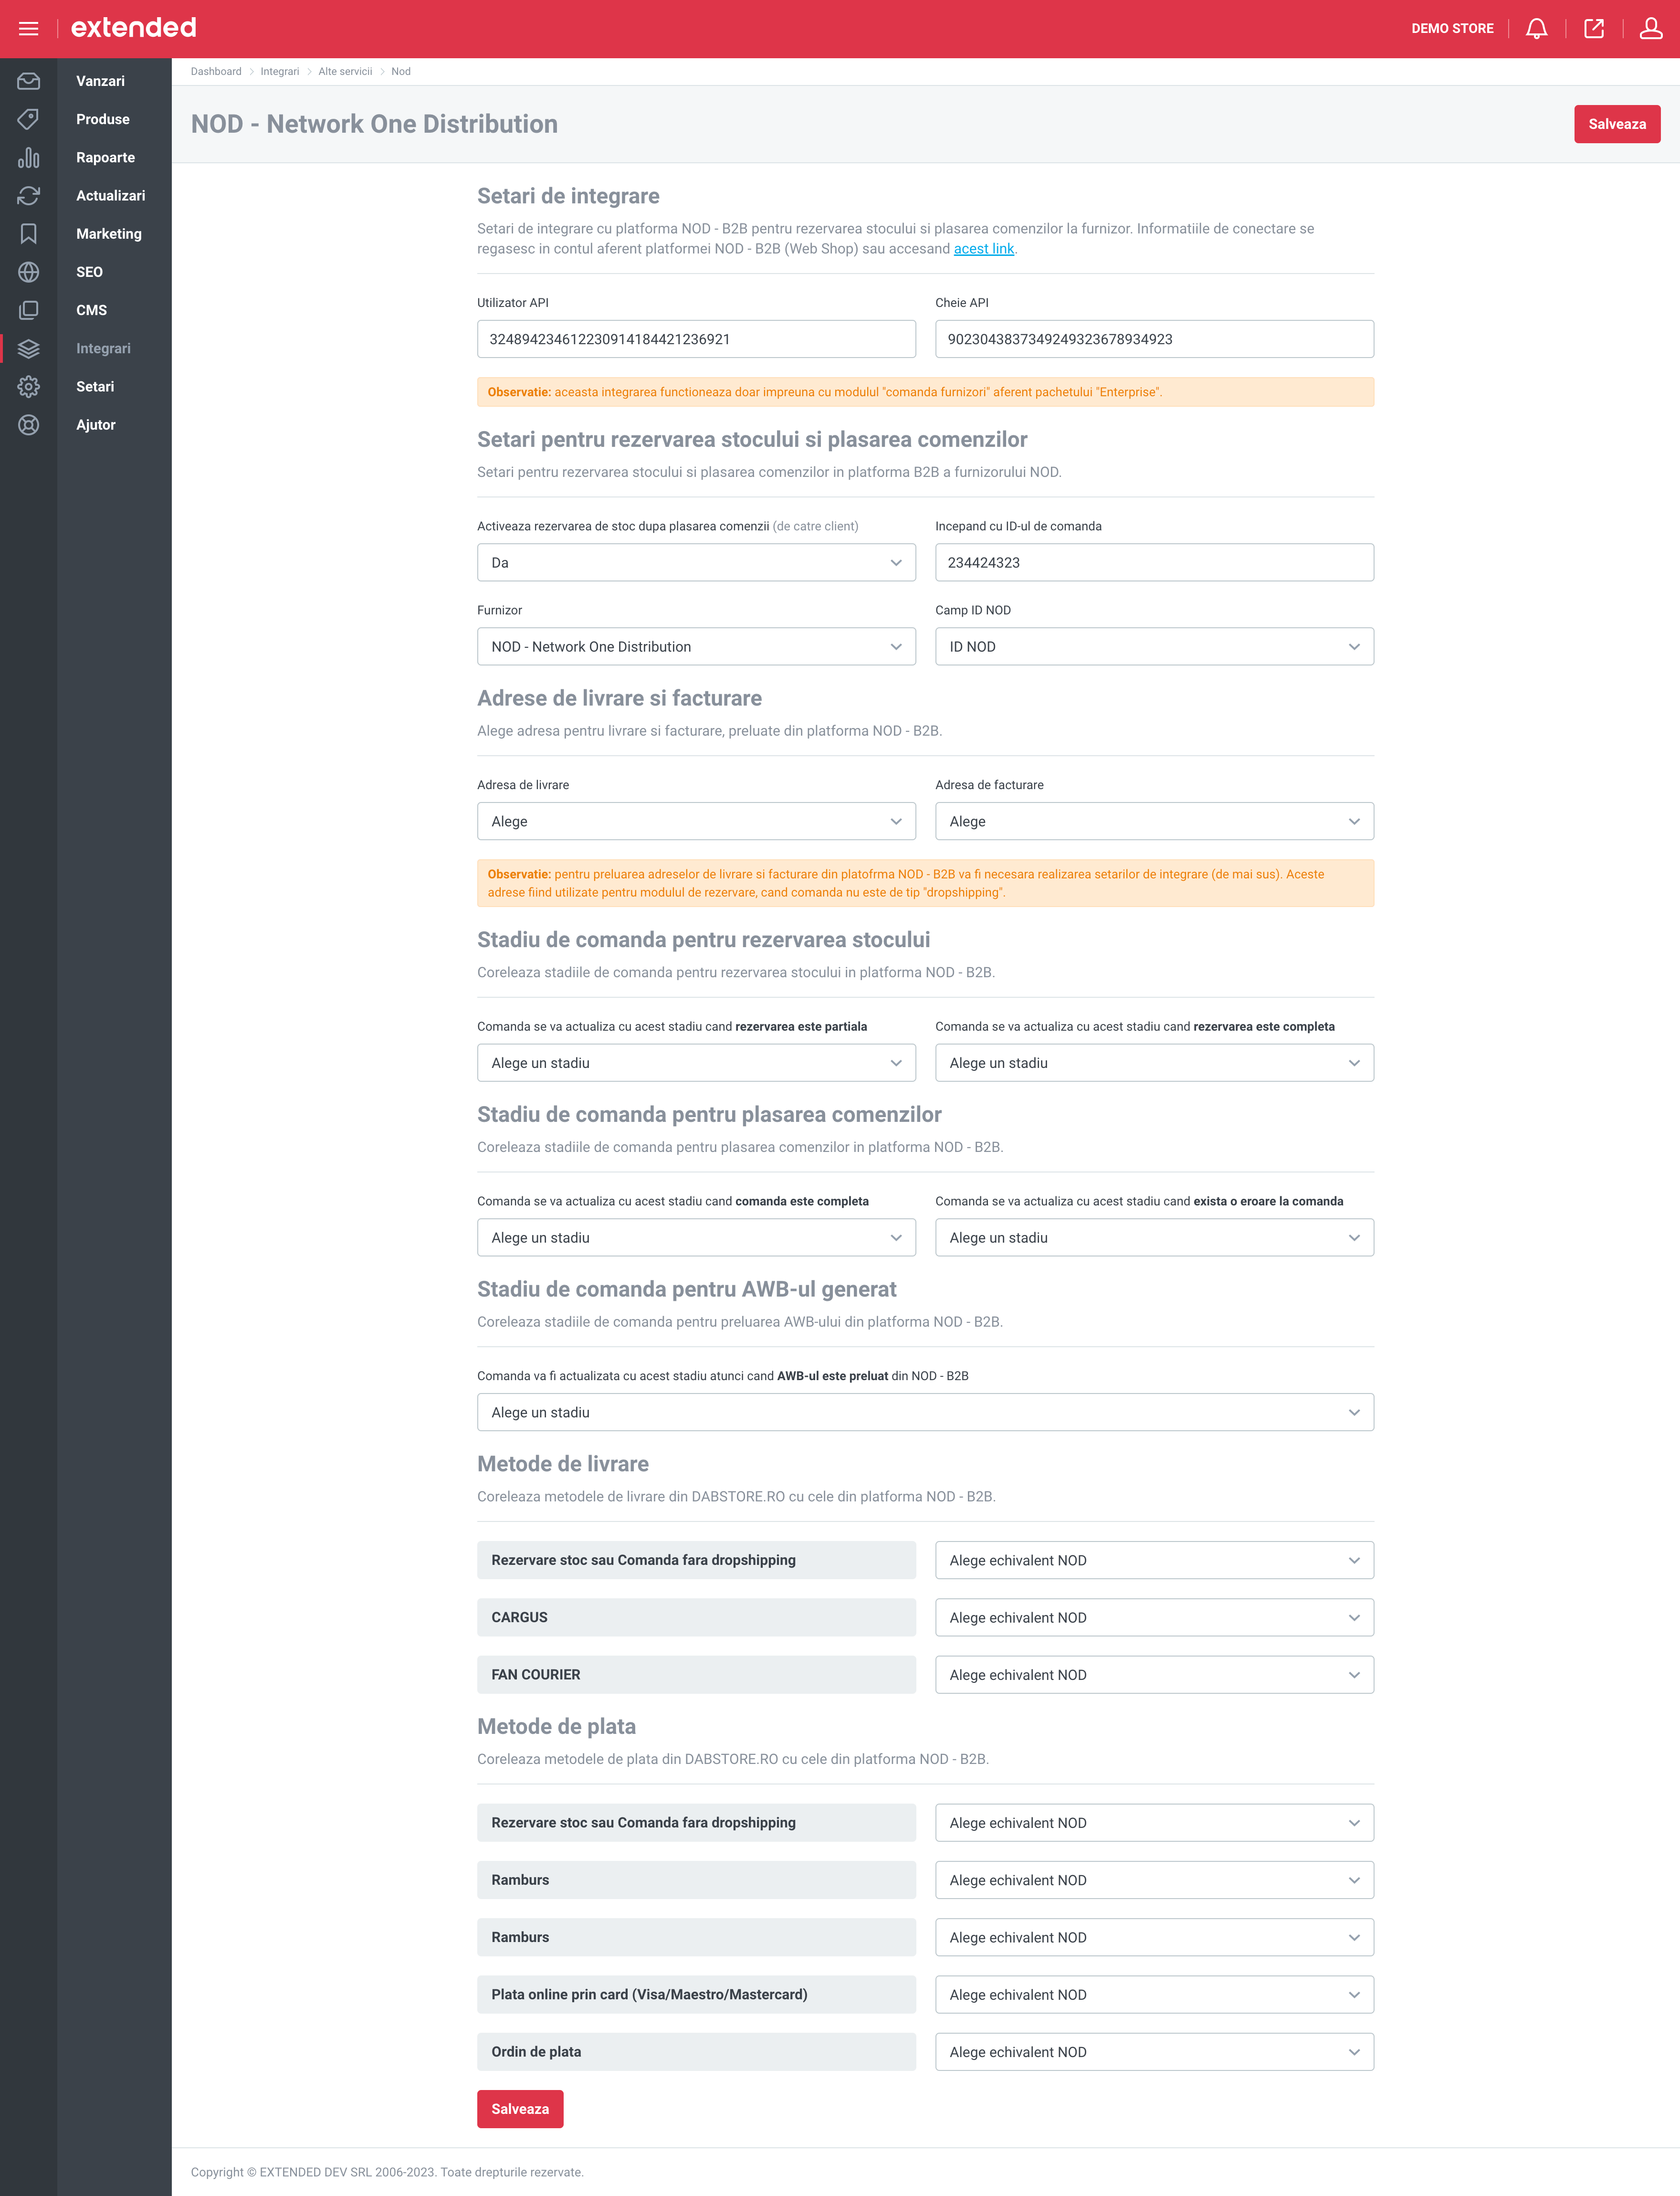The width and height of the screenshot is (1680, 2196).
Task: Click bottom Salveaza button below form
Action: (520, 2109)
